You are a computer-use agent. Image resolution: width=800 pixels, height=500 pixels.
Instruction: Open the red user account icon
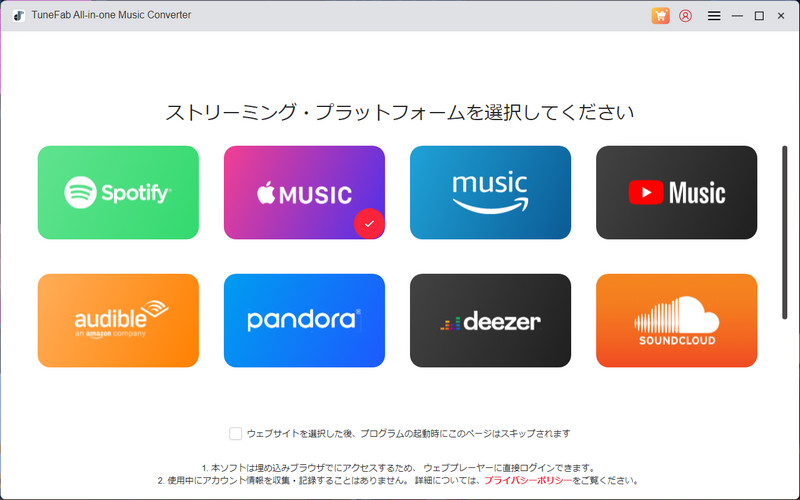coord(685,16)
